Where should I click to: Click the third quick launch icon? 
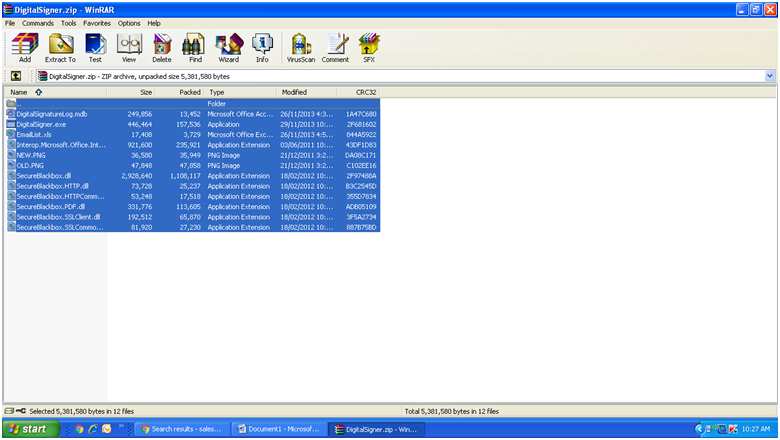click(x=106, y=429)
